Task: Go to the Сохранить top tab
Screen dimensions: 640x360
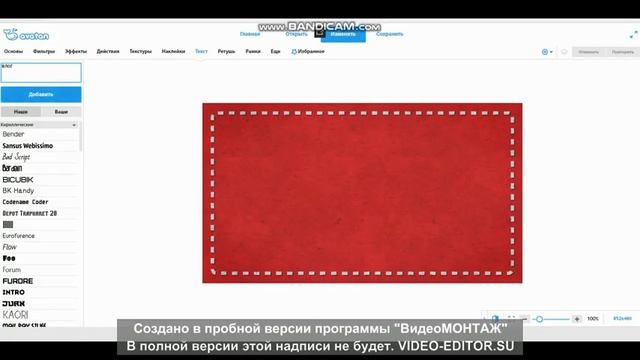Action: tap(389, 34)
